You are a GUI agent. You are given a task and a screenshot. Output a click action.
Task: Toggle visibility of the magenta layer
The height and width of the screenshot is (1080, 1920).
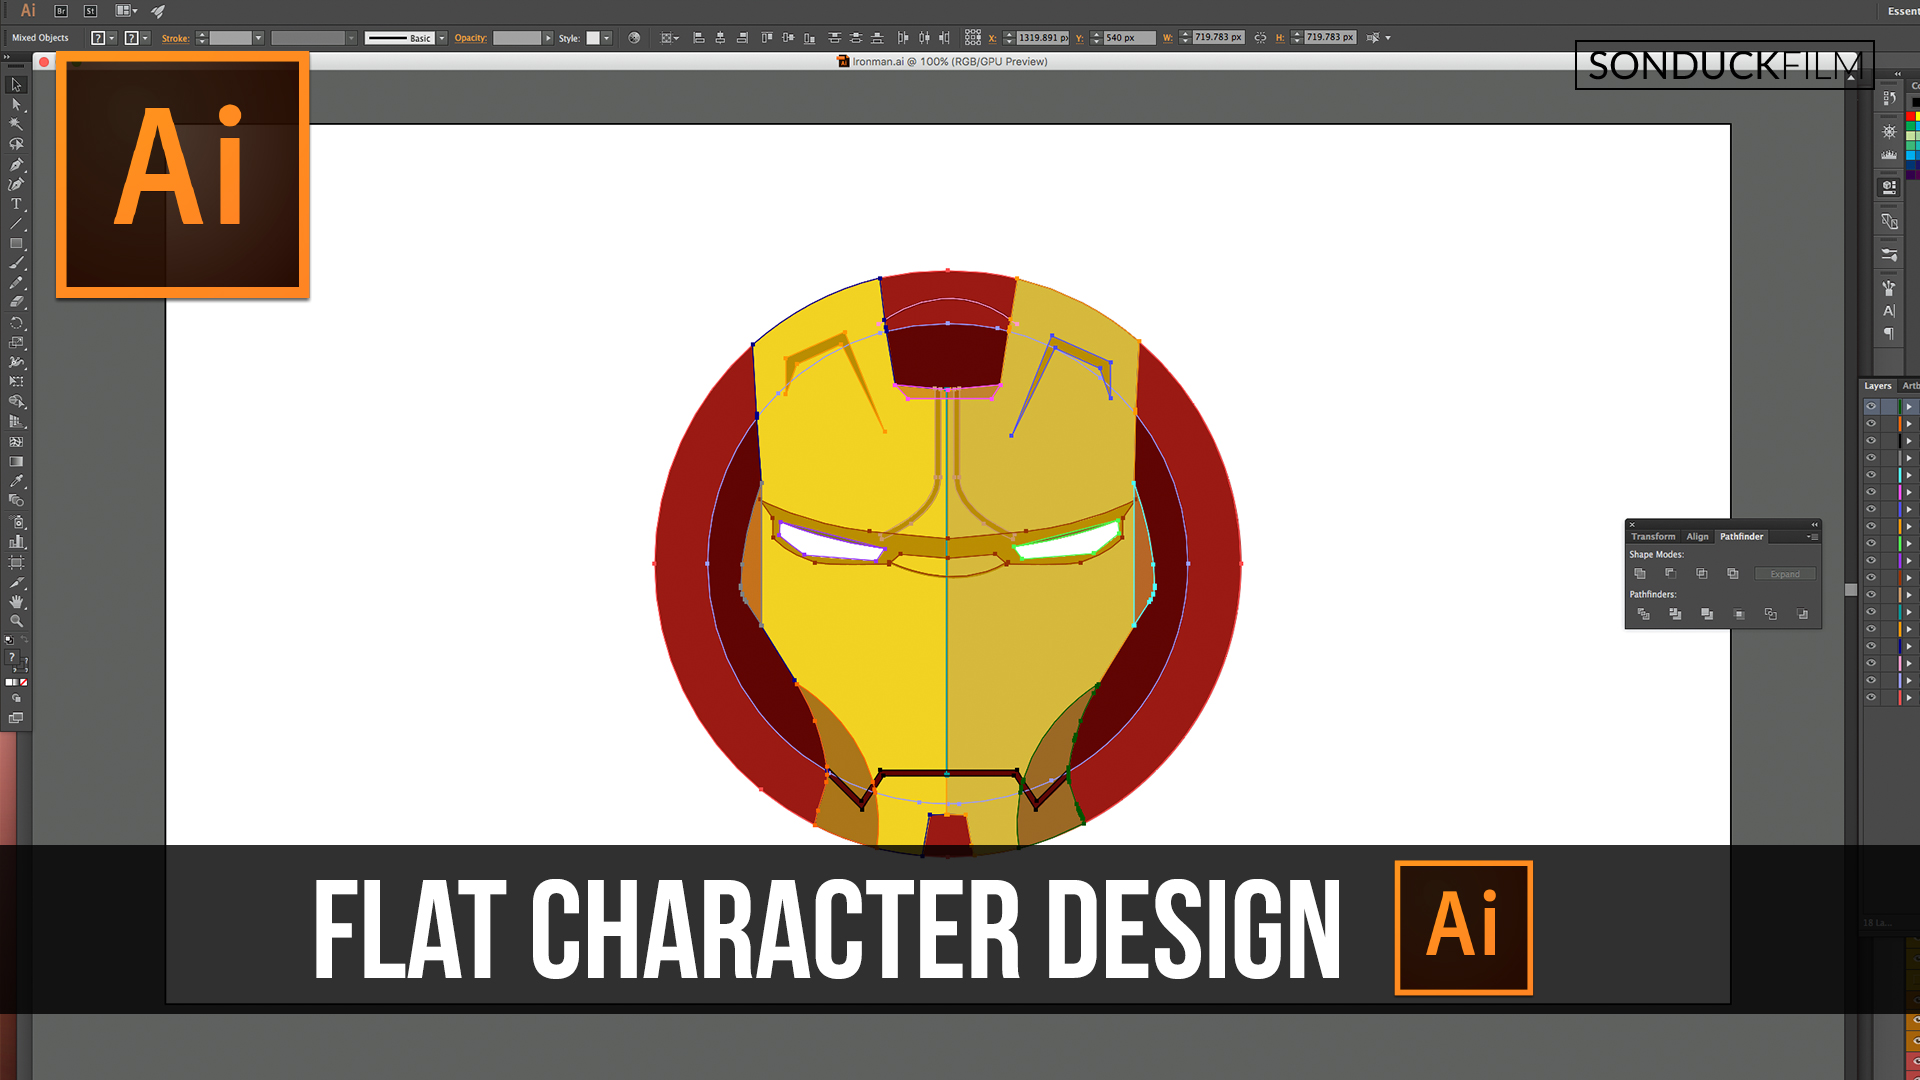1871,492
